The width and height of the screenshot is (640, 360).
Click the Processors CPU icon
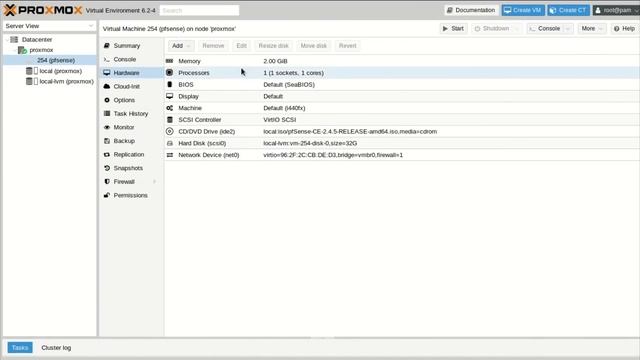pyautogui.click(x=169, y=73)
